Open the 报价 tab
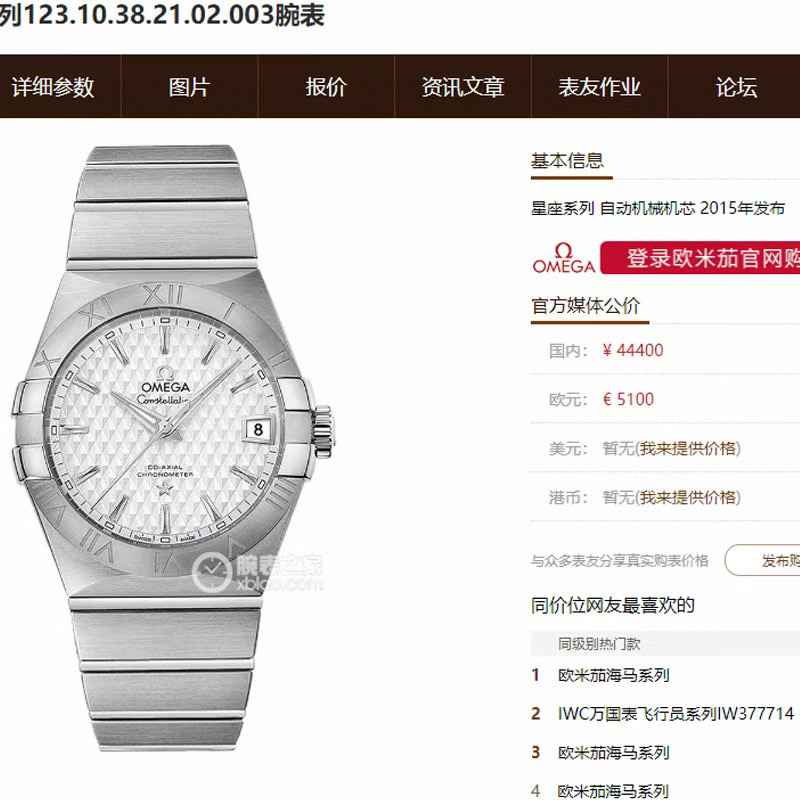Screen dimensions: 800x800 326,87
